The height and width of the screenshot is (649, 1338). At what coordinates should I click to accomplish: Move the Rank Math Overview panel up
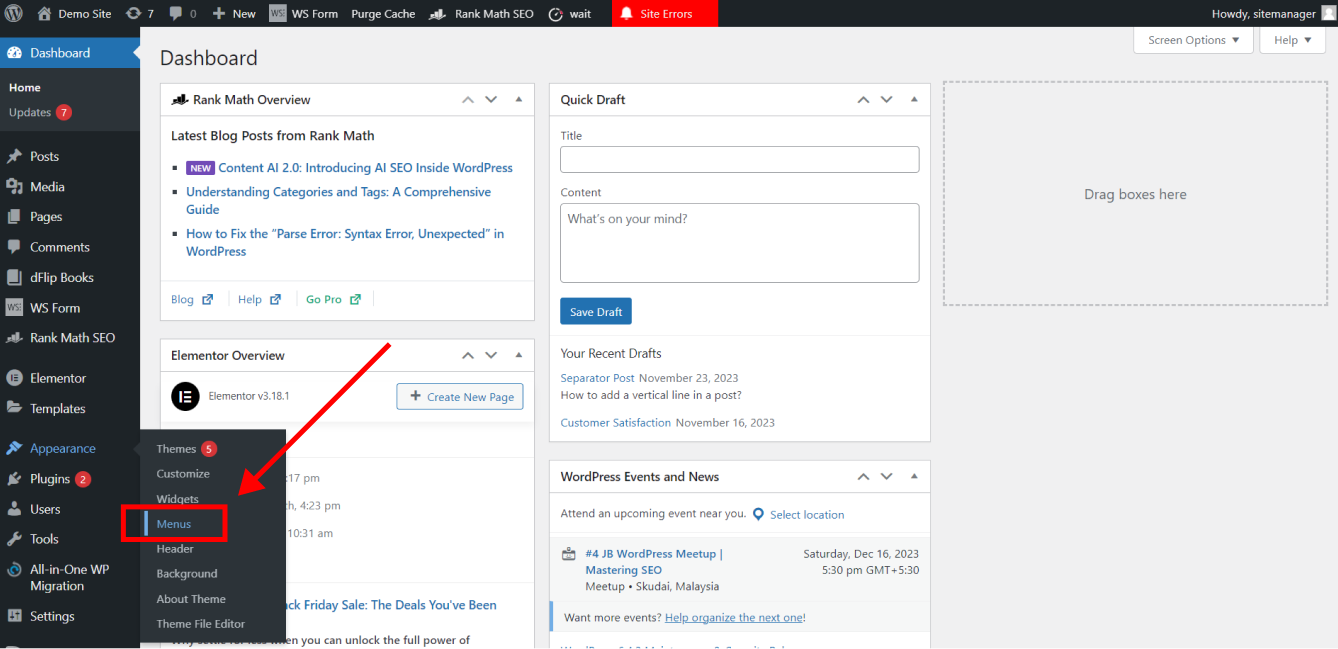pos(467,100)
